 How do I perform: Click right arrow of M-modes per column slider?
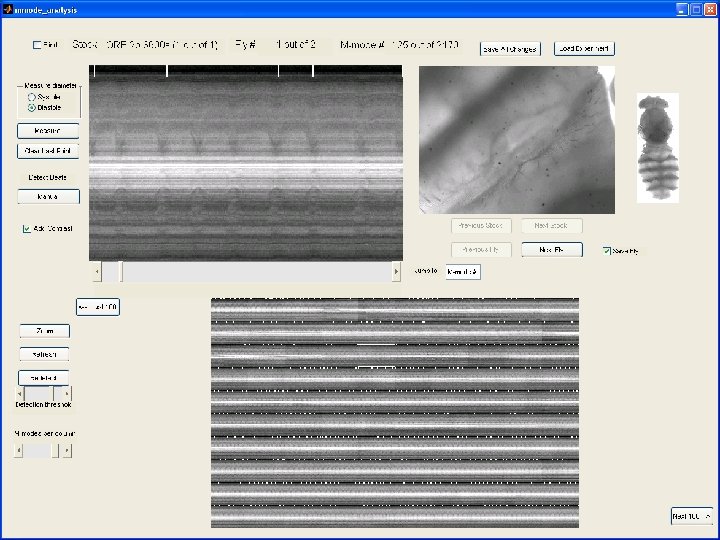(x=67, y=451)
